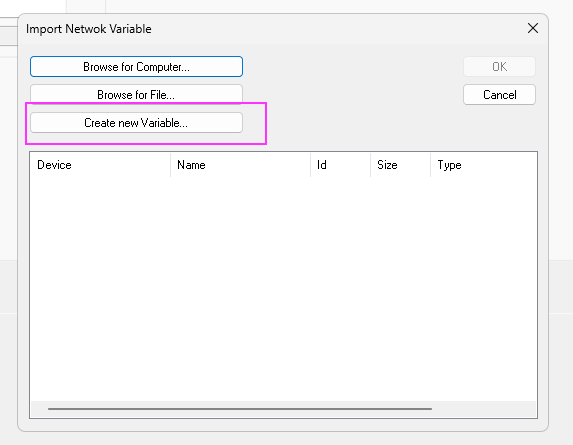This screenshot has width=573, height=445.
Task: Confirm with the OK button
Action: tap(499, 66)
